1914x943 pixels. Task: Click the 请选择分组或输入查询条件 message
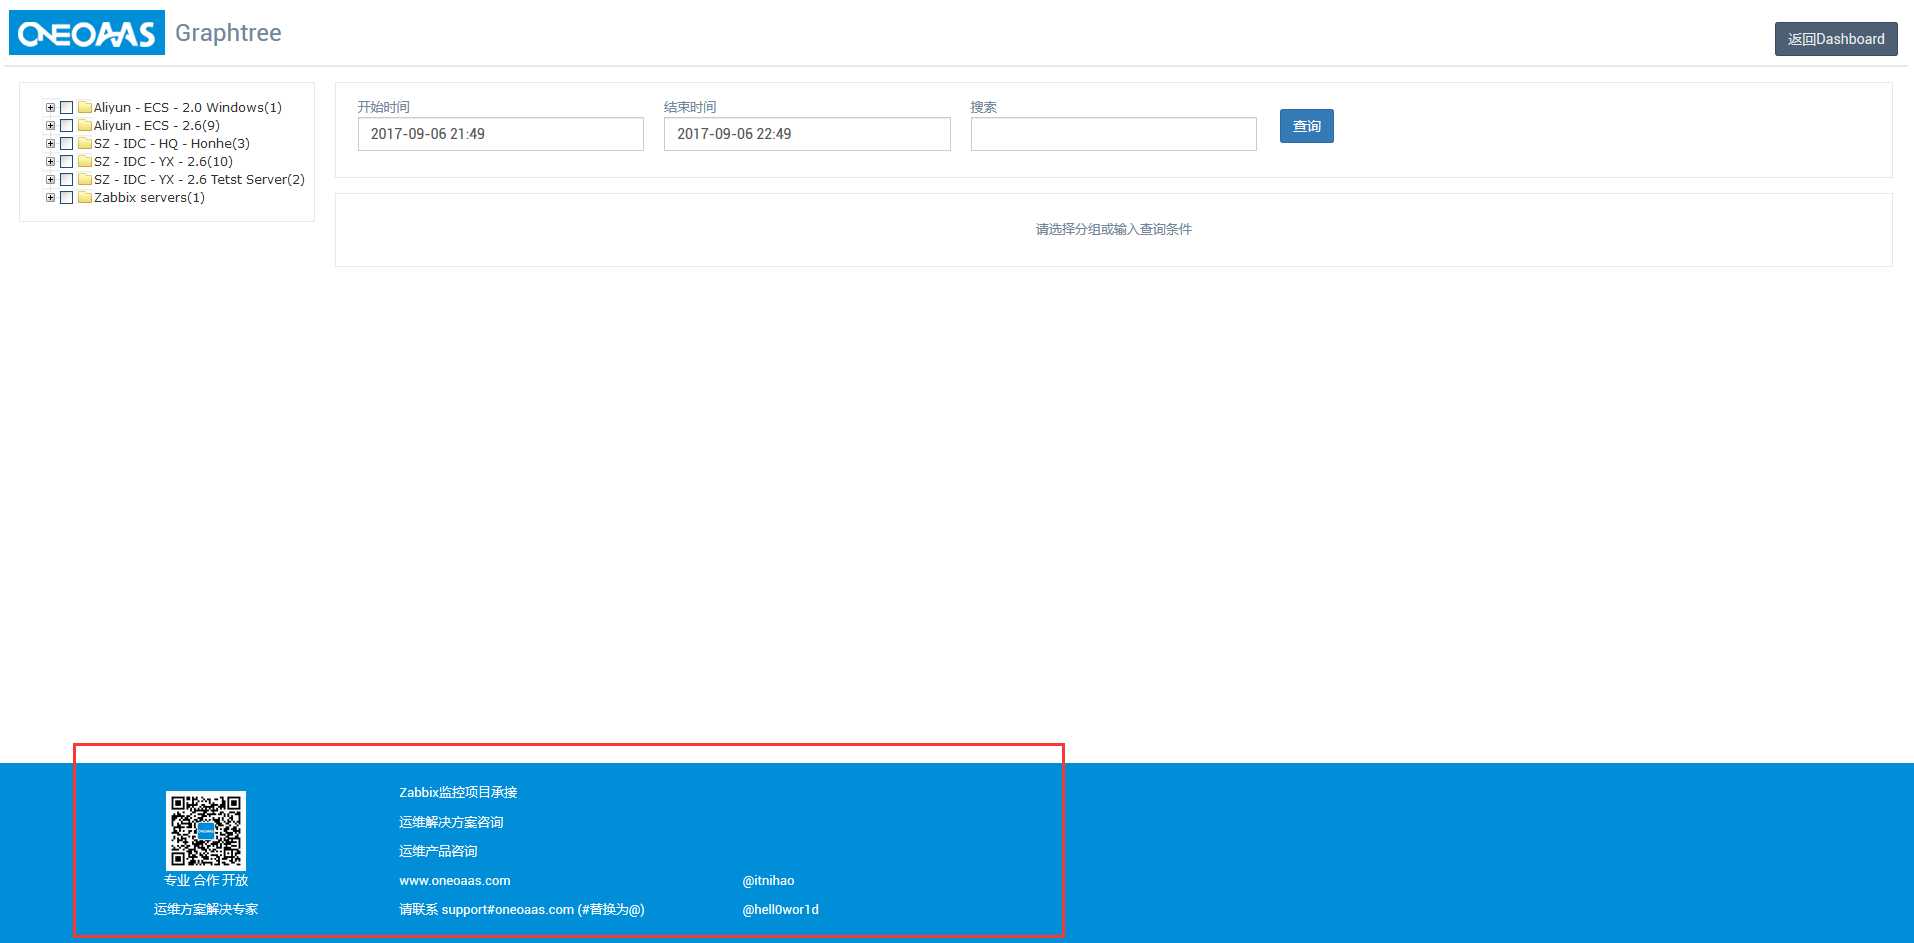tap(1114, 229)
